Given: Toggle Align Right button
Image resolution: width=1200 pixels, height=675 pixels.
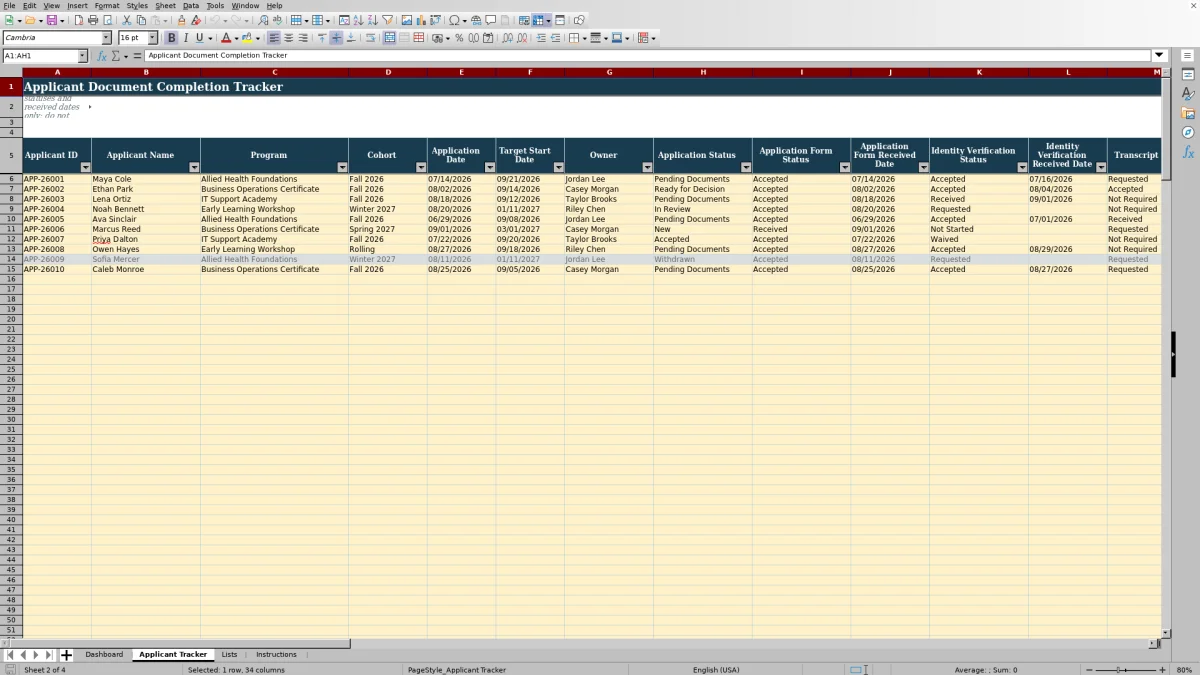Looking at the screenshot, I should pyautogui.click(x=303, y=38).
